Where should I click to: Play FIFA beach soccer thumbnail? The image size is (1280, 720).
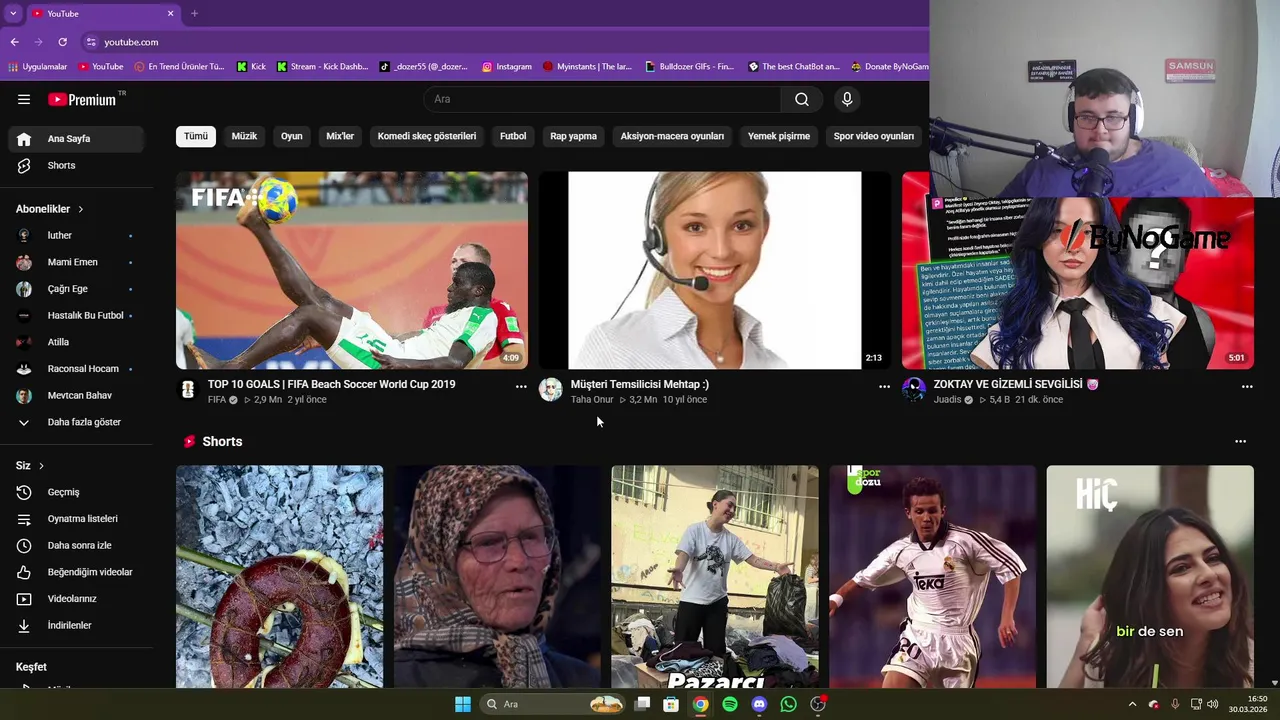click(352, 270)
